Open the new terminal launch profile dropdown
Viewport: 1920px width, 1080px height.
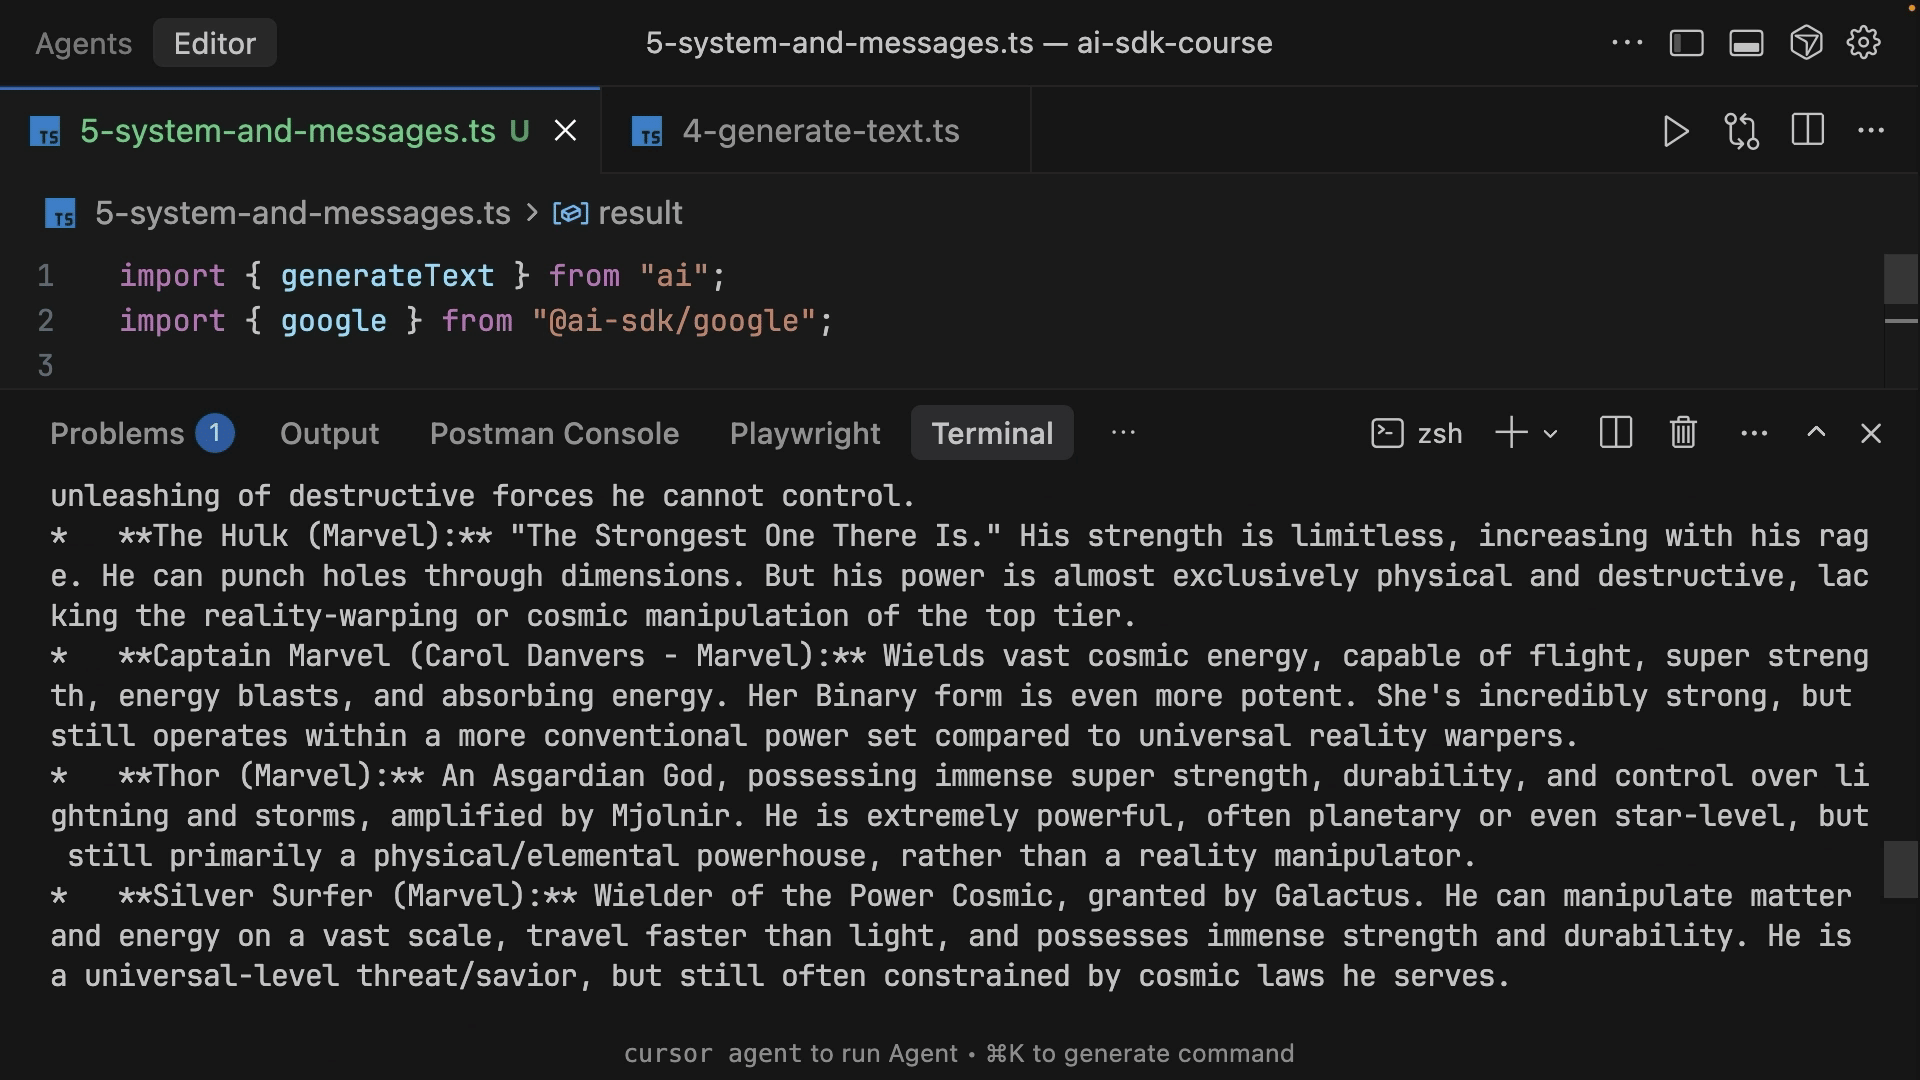coord(1550,433)
